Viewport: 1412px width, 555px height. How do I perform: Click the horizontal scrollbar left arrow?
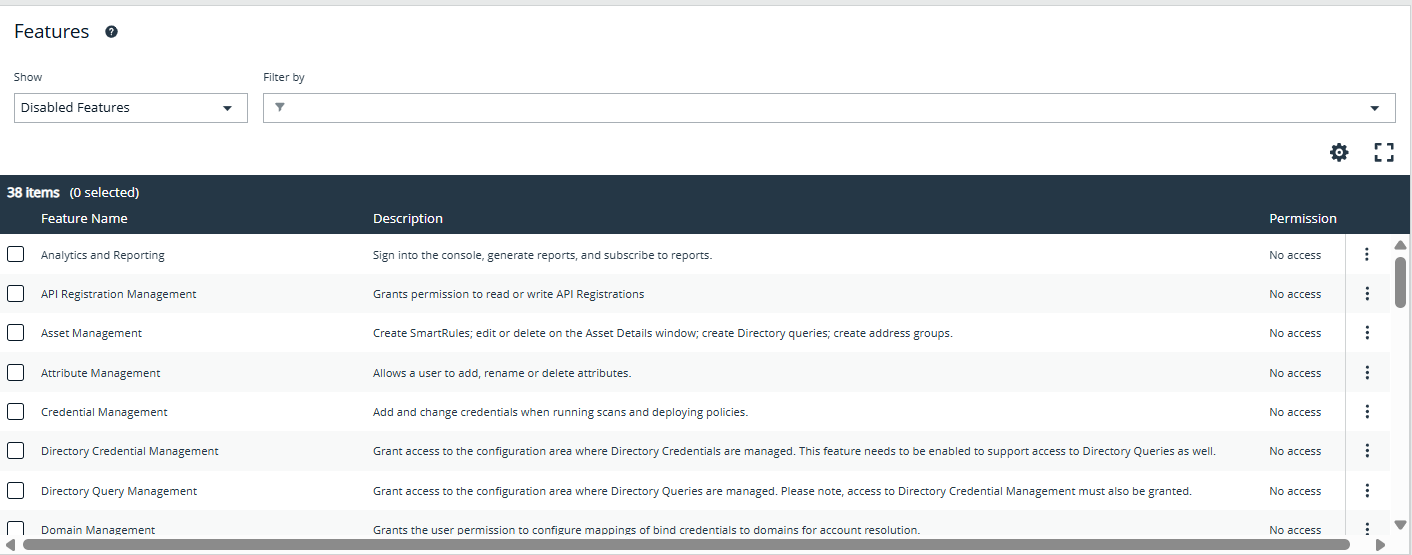[11, 545]
